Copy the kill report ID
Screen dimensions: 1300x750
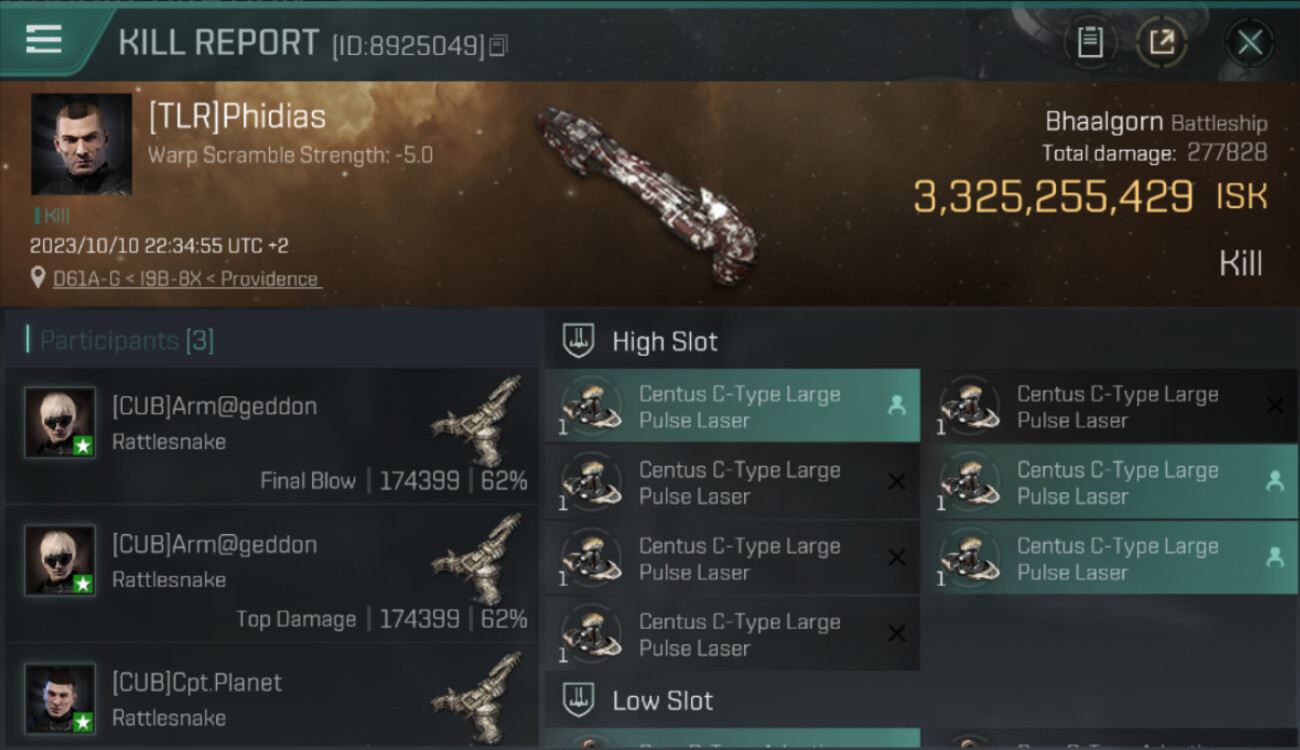click(x=498, y=45)
